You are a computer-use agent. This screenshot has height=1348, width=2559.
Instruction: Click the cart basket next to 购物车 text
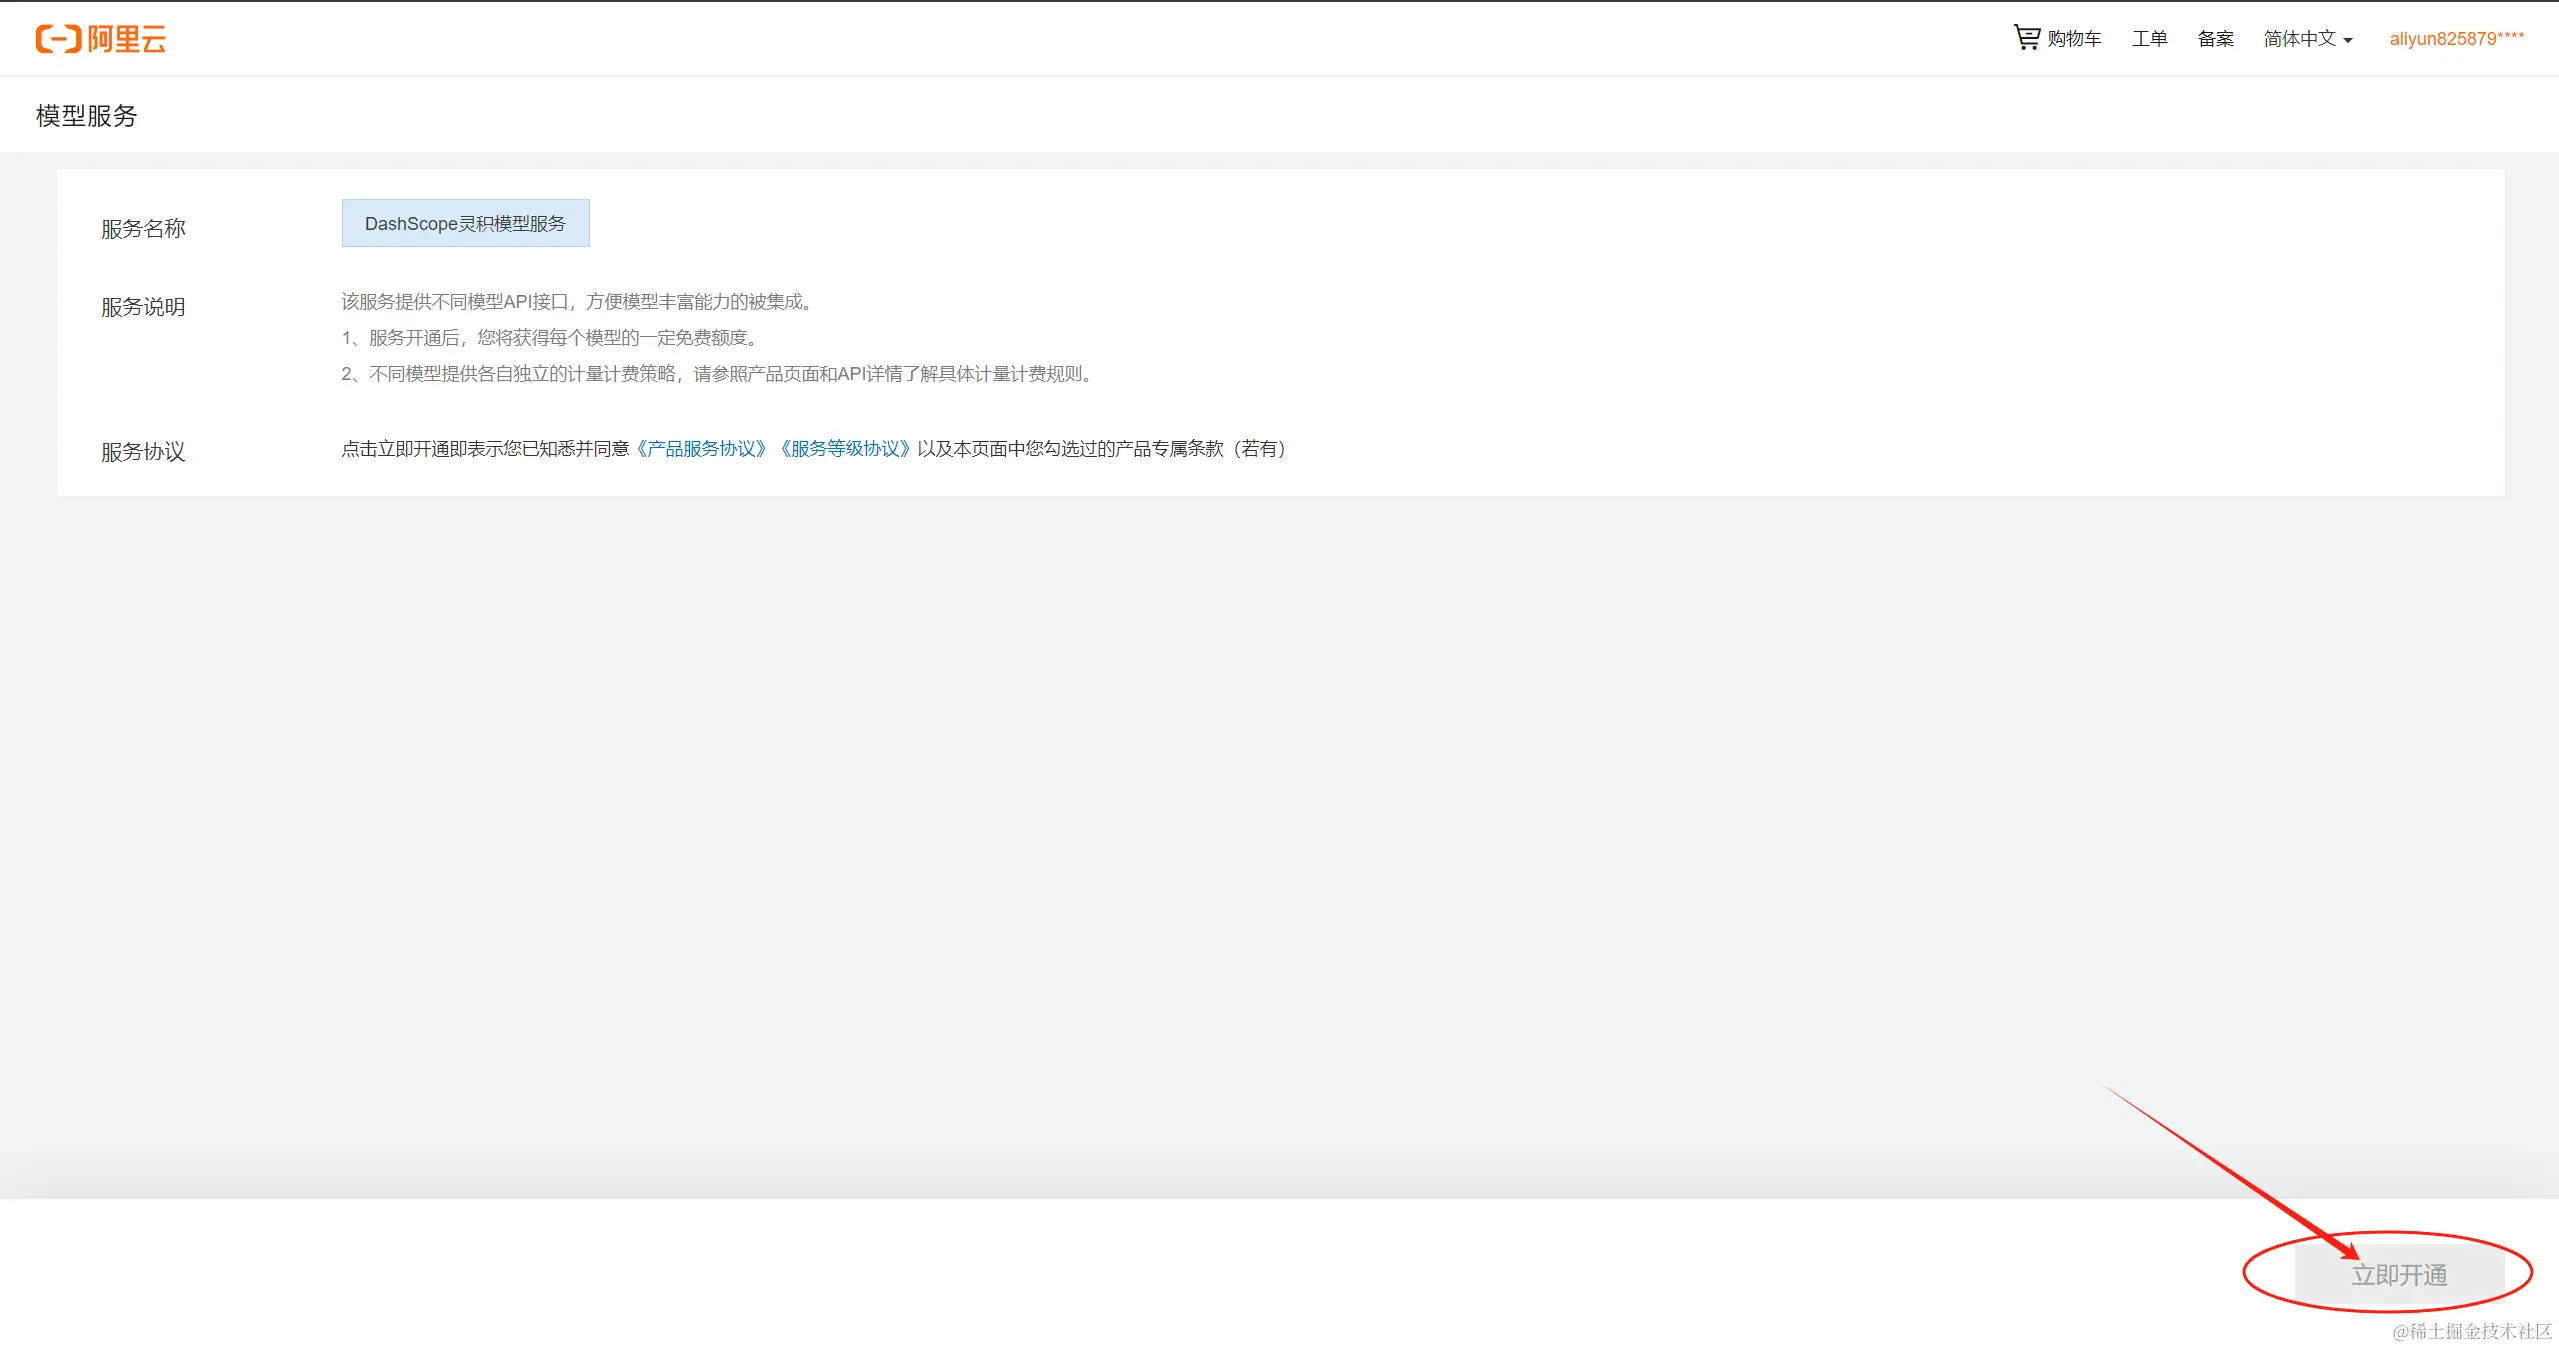(2028, 37)
